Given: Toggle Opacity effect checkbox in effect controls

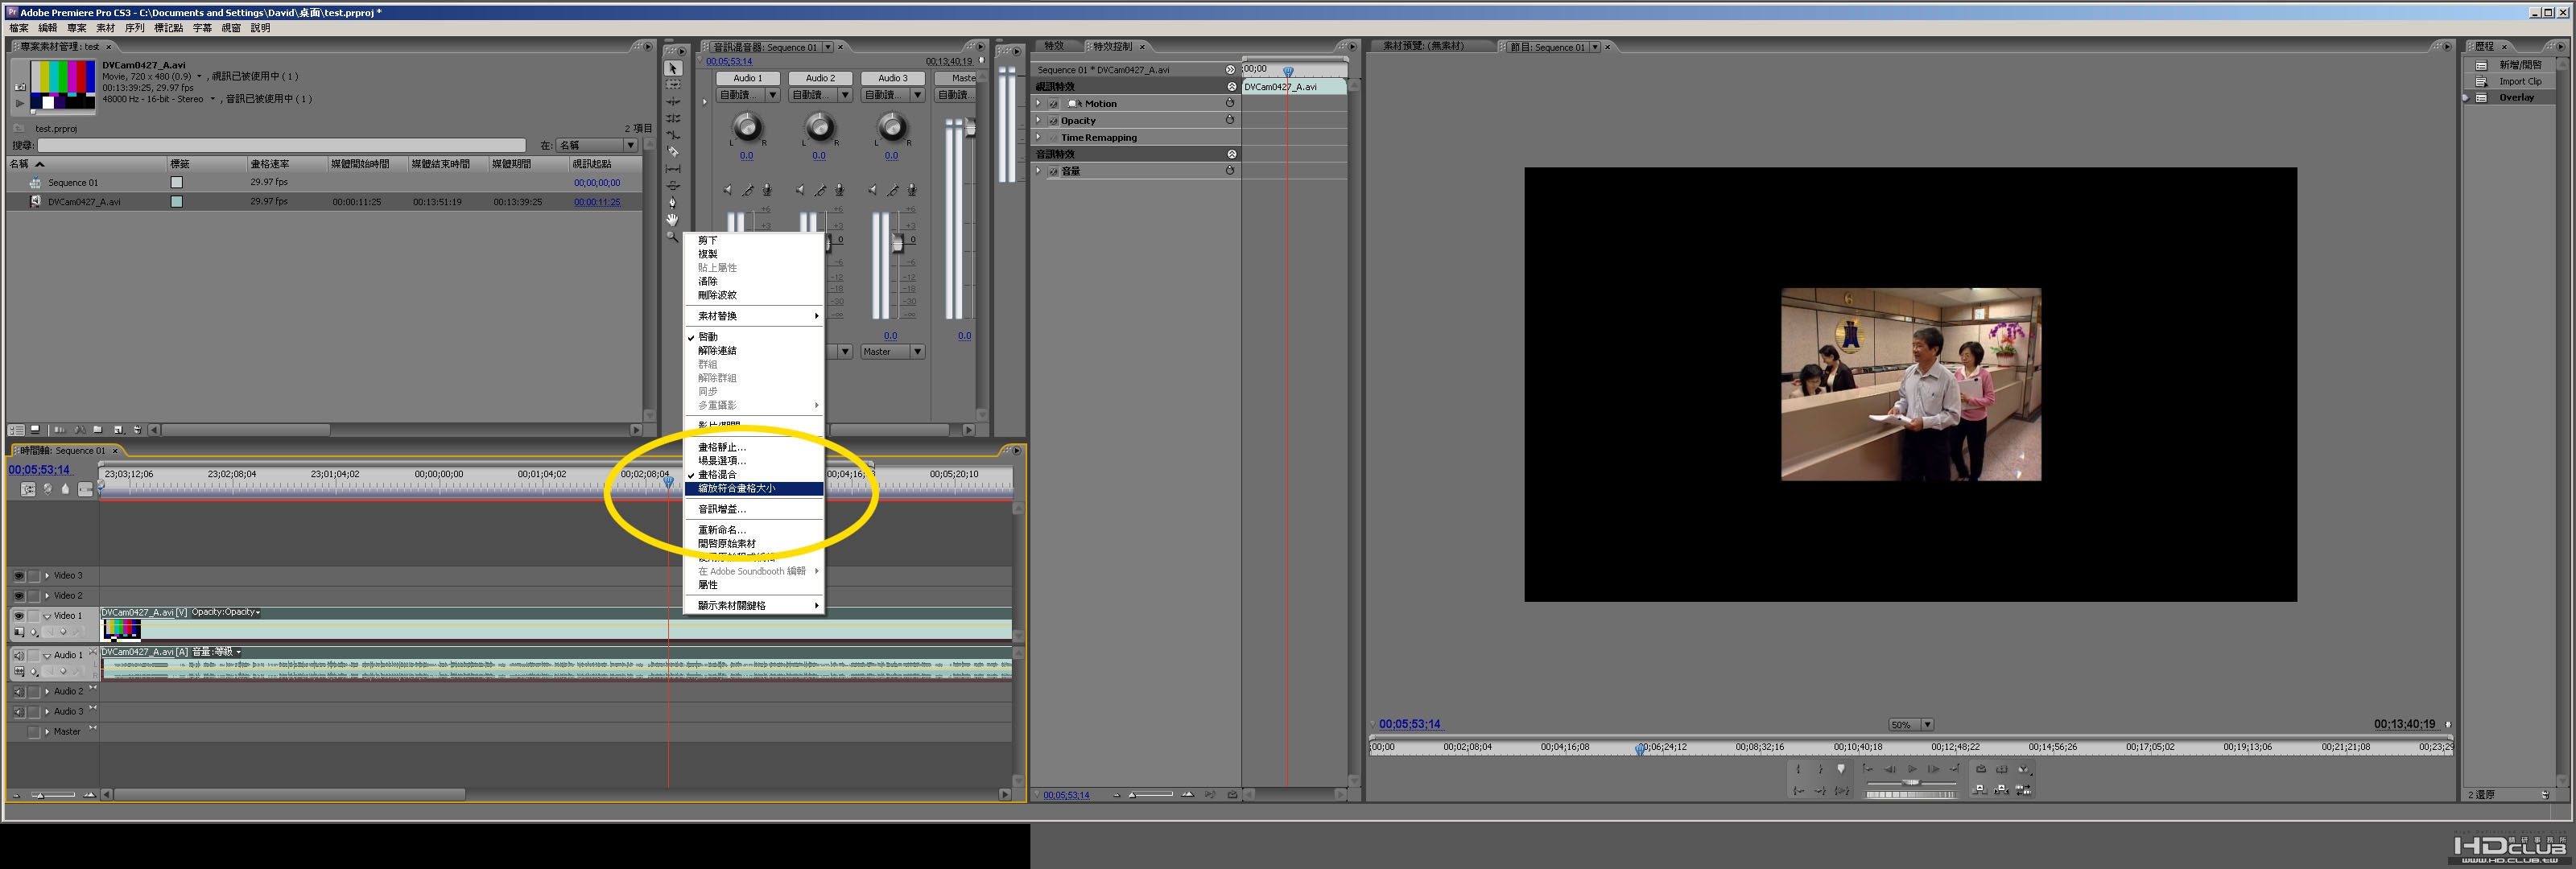Looking at the screenshot, I should pyautogui.click(x=1053, y=121).
